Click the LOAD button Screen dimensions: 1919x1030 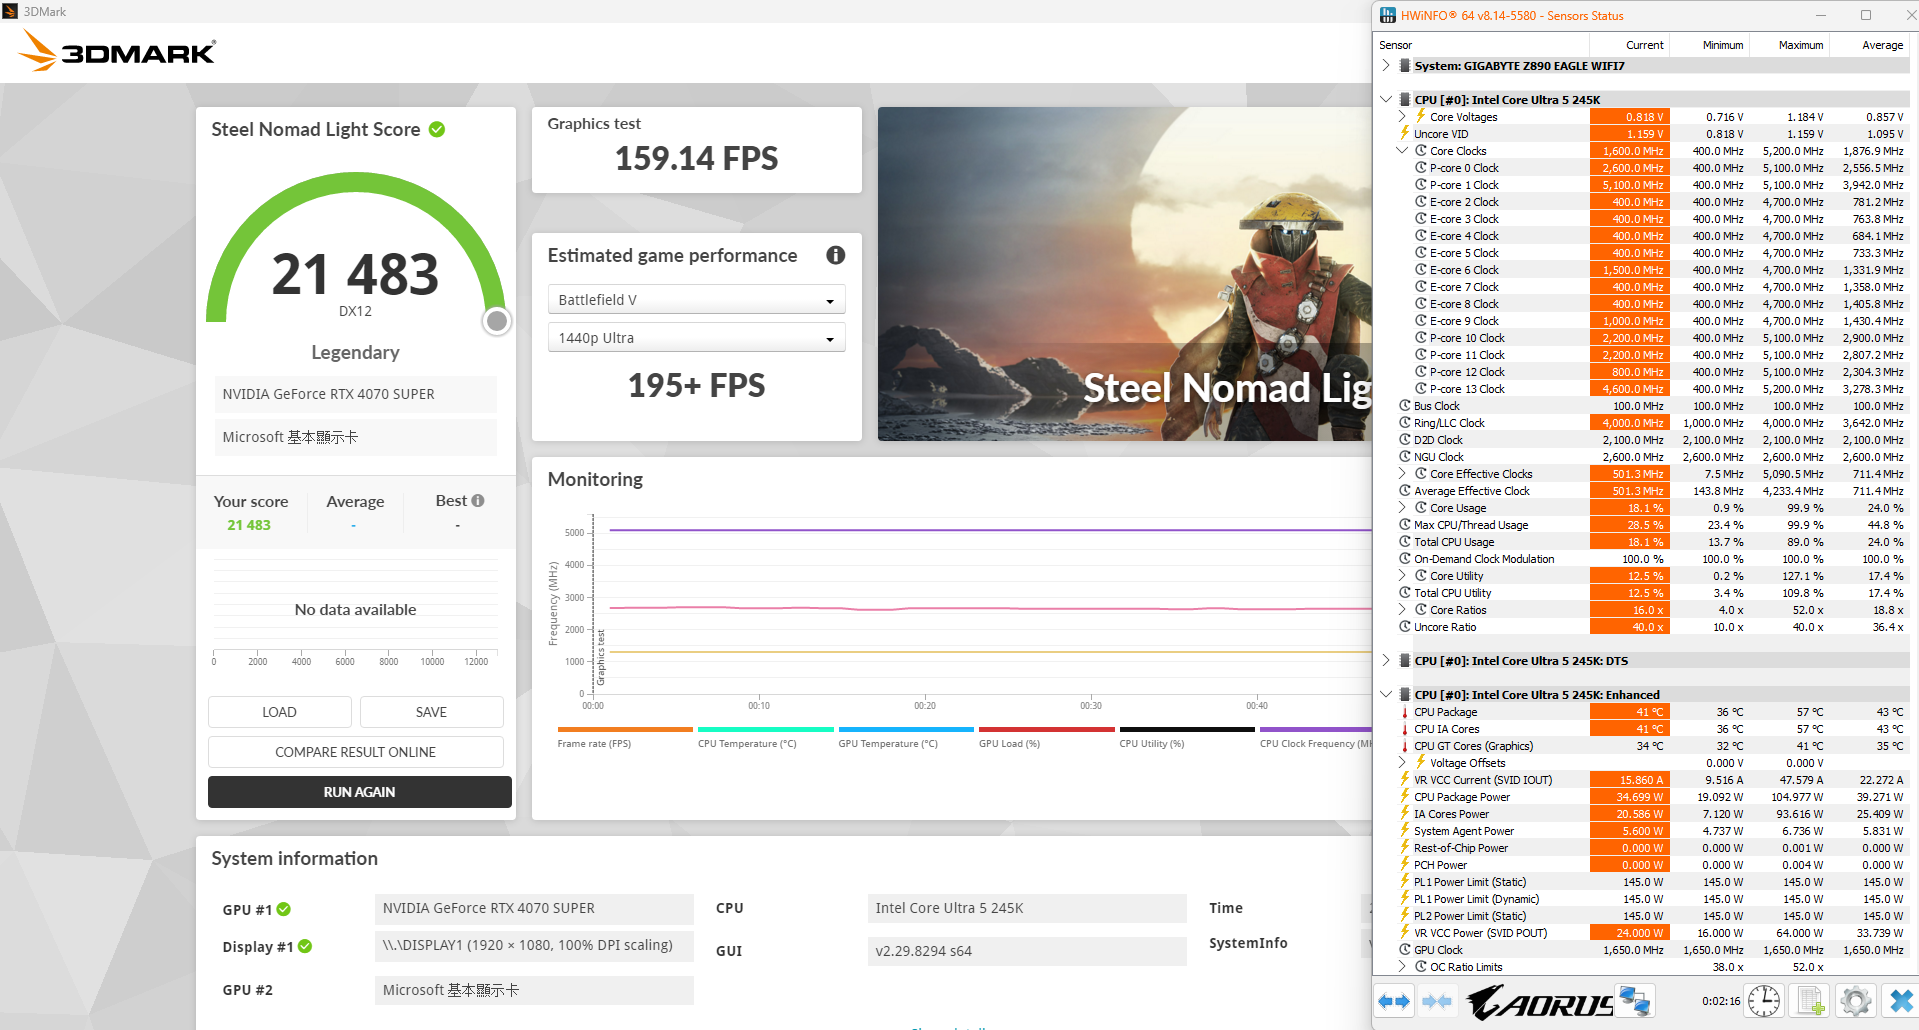tap(280, 712)
